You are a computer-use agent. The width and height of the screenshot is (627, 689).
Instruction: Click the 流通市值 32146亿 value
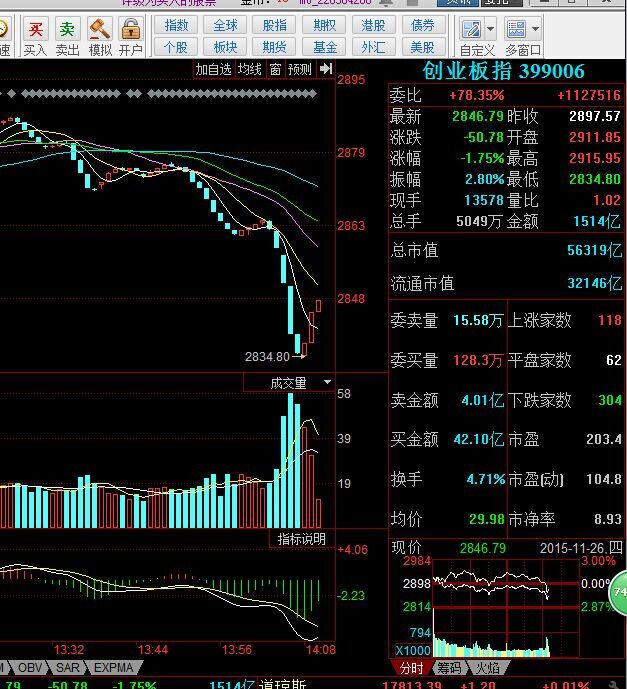click(594, 283)
